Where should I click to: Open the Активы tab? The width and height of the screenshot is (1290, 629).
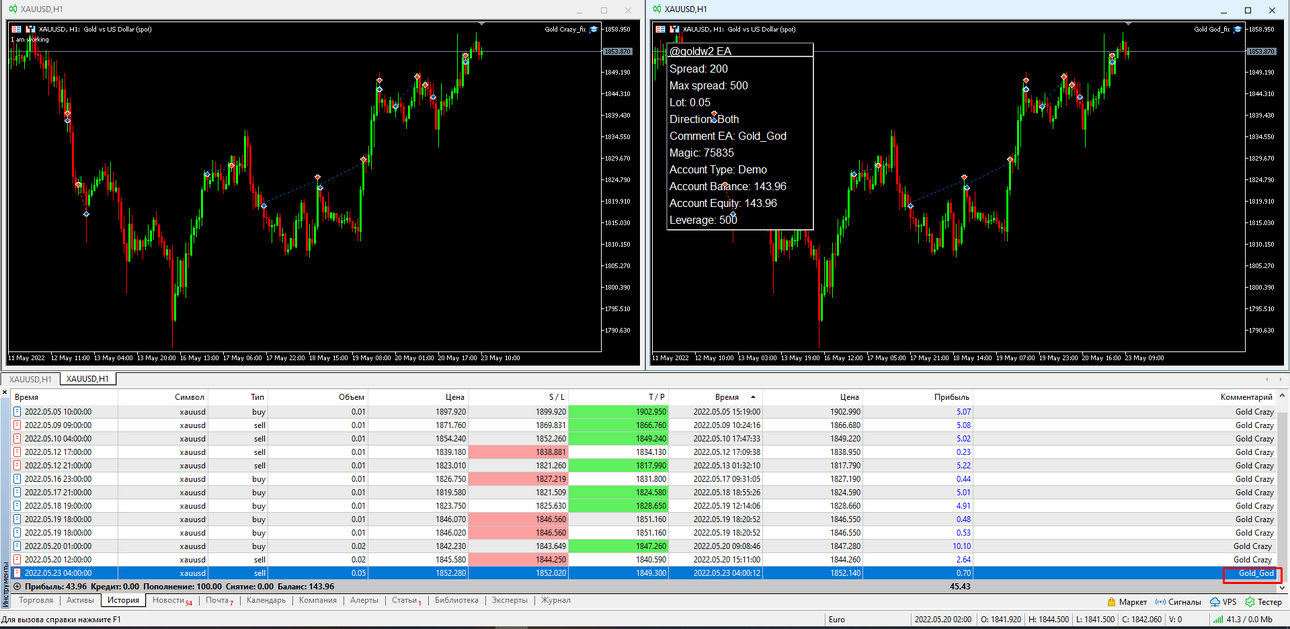[80, 601]
